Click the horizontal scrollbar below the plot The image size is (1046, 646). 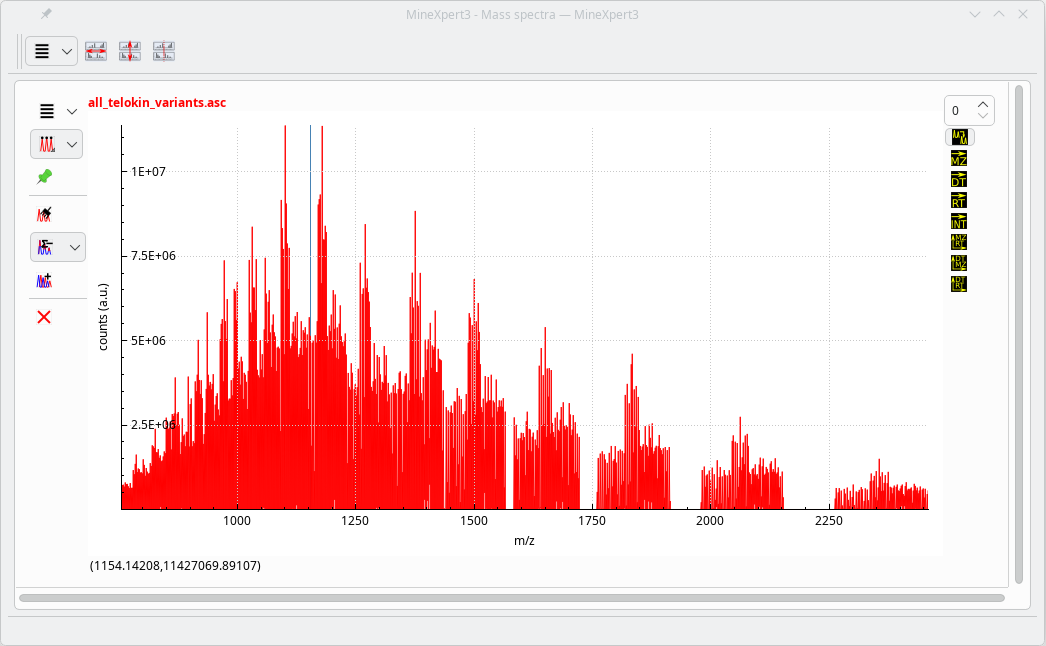coord(510,598)
